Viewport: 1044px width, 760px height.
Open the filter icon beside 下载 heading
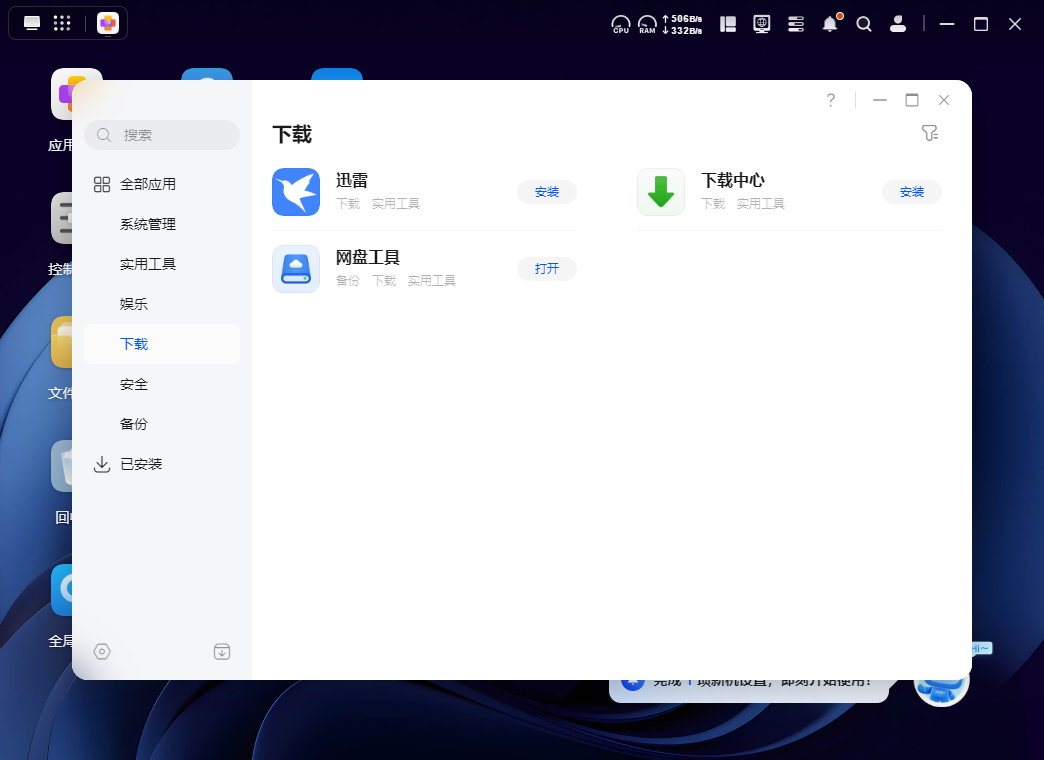[929, 133]
